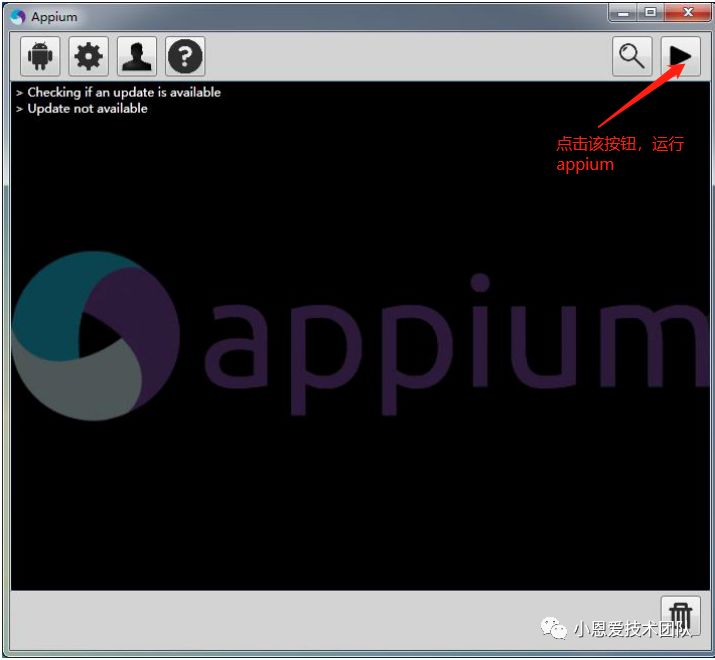This screenshot has height=660, width=715.
Task: Maximize the Appium window
Action: [x=651, y=13]
